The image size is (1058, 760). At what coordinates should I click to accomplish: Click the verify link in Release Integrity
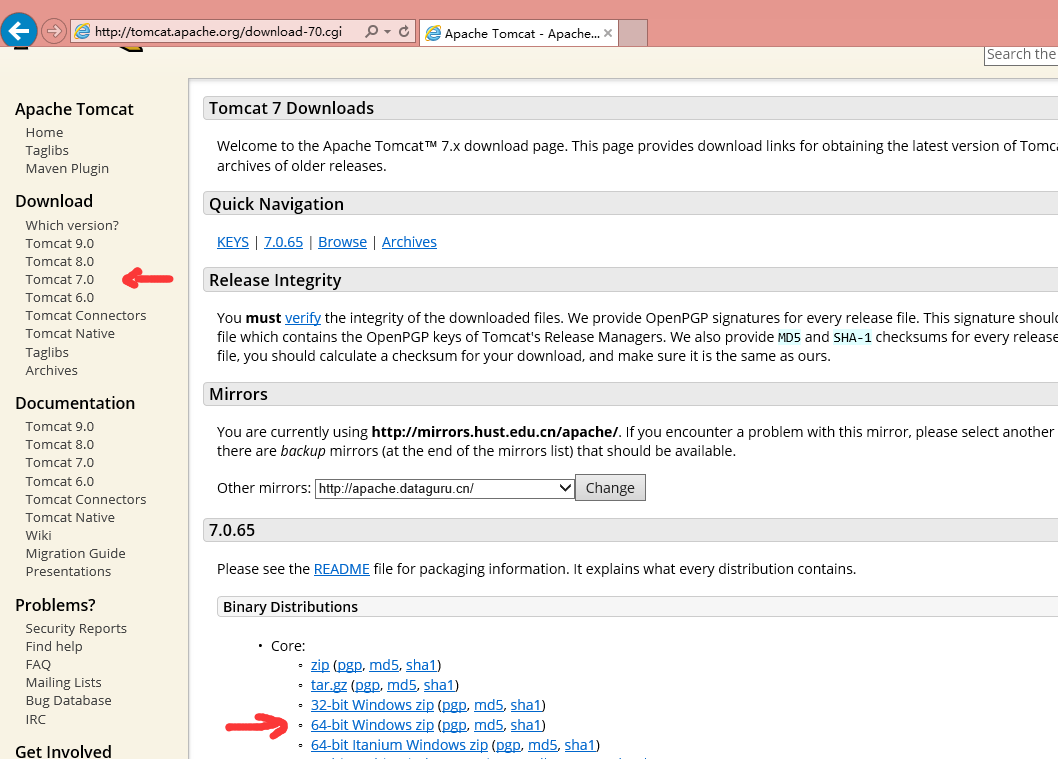303,318
